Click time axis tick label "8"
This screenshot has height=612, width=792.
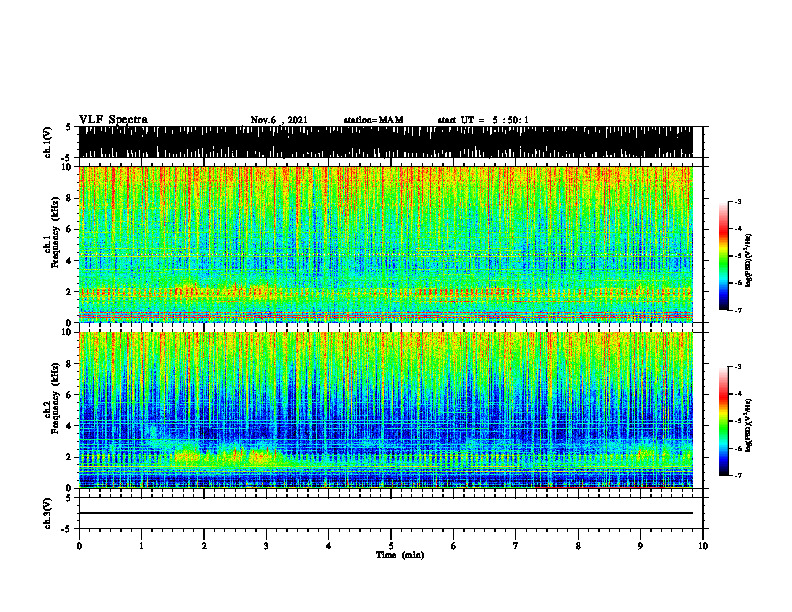pos(578,546)
